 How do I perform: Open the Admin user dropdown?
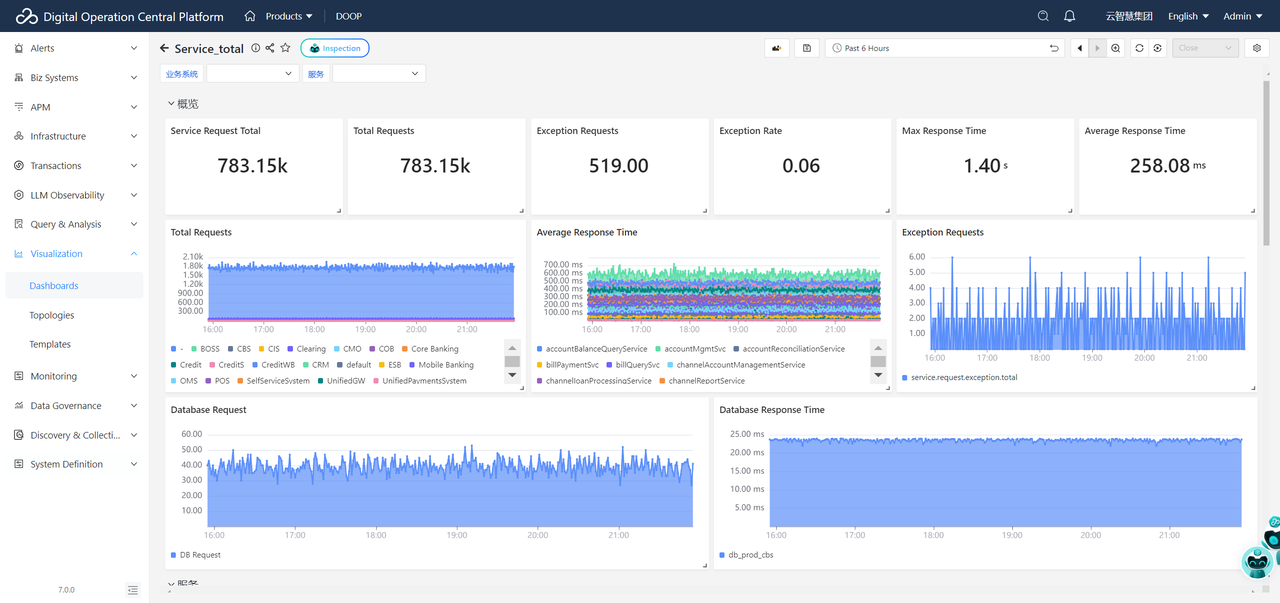click(1243, 16)
